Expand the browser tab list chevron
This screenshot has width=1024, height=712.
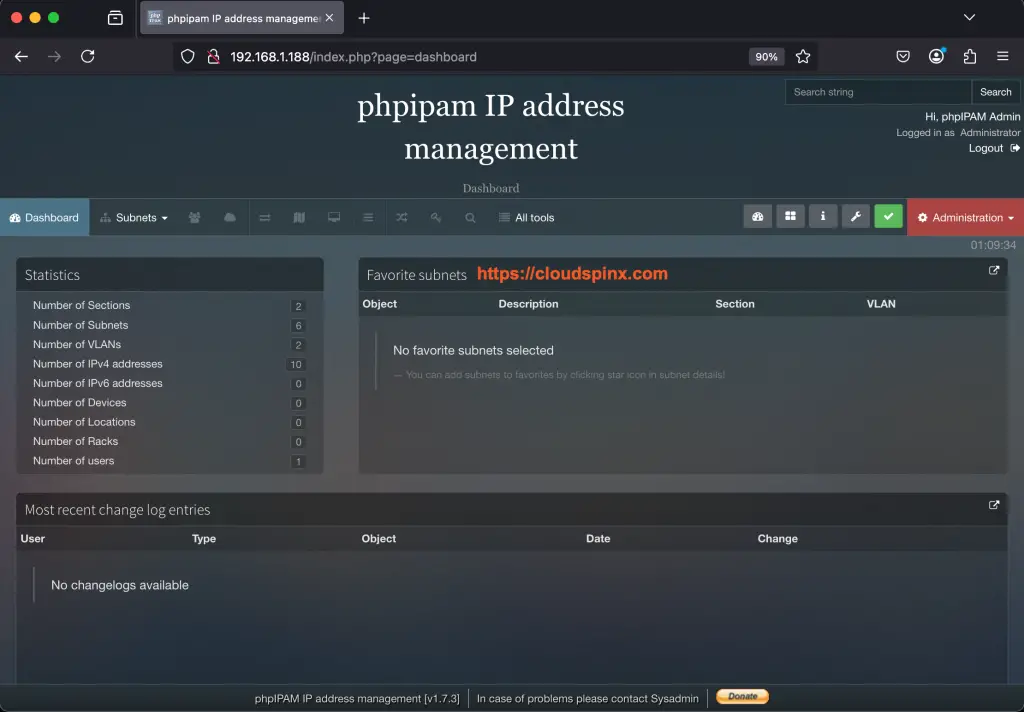point(969,17)
